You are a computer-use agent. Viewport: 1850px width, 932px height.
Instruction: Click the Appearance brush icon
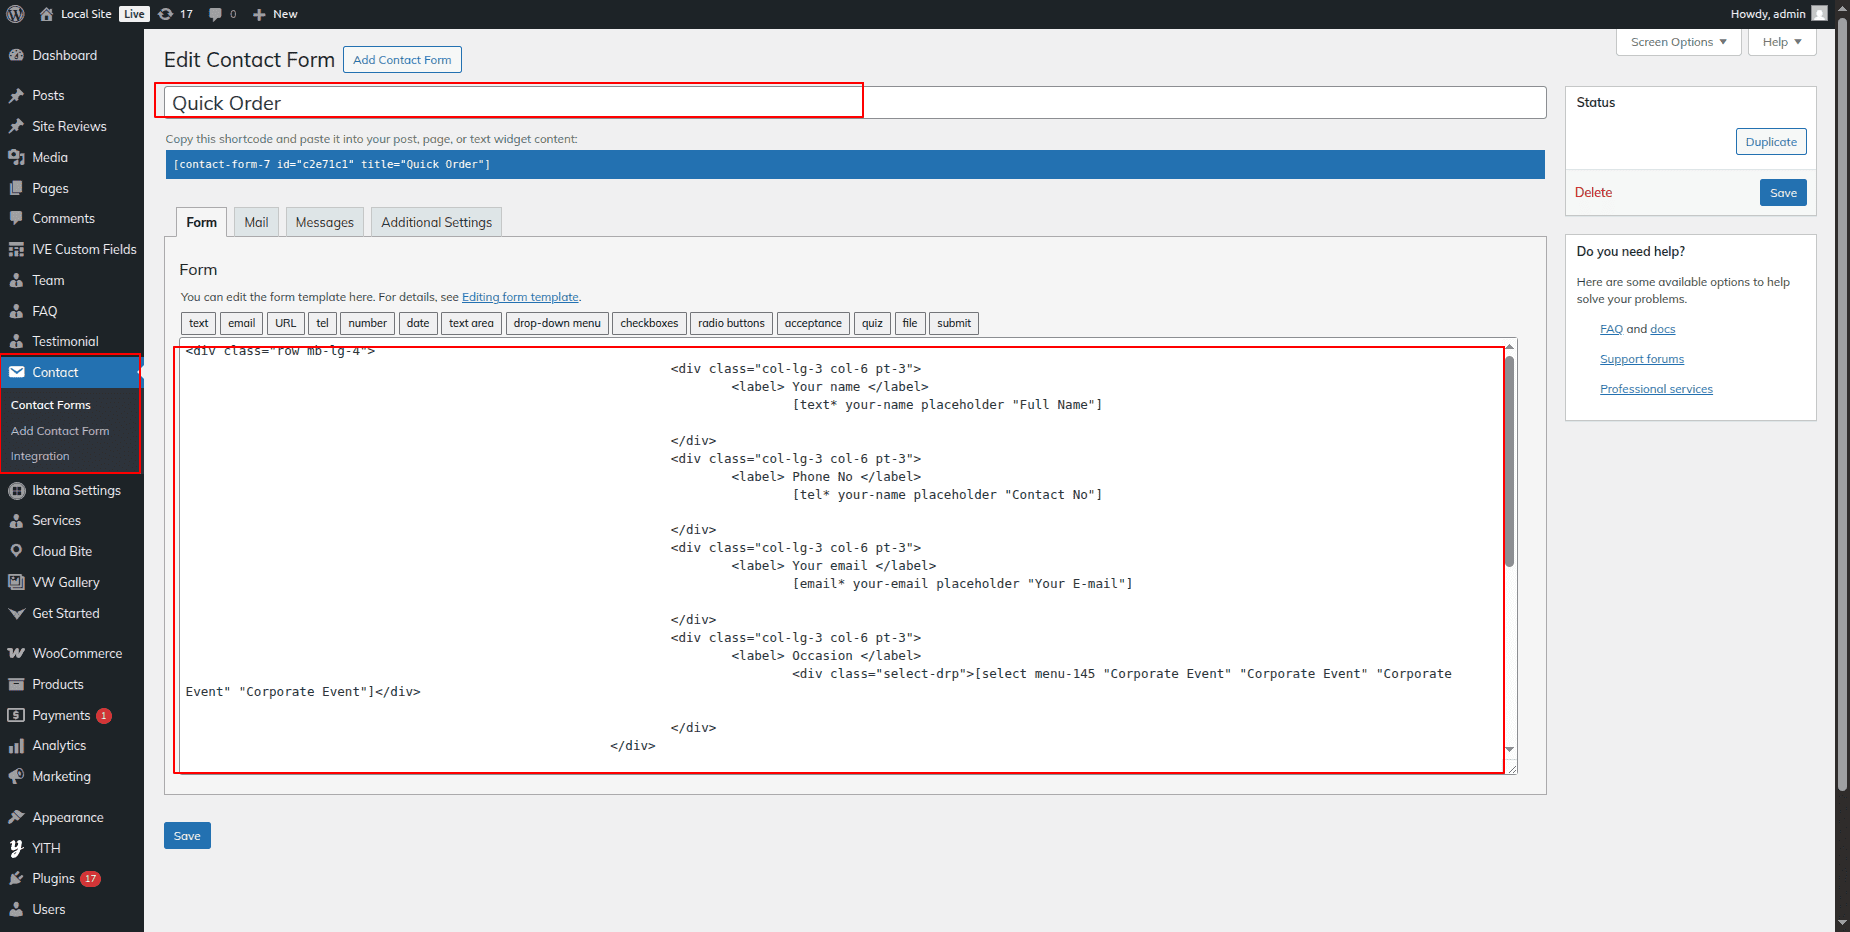[x=16, y=817]
